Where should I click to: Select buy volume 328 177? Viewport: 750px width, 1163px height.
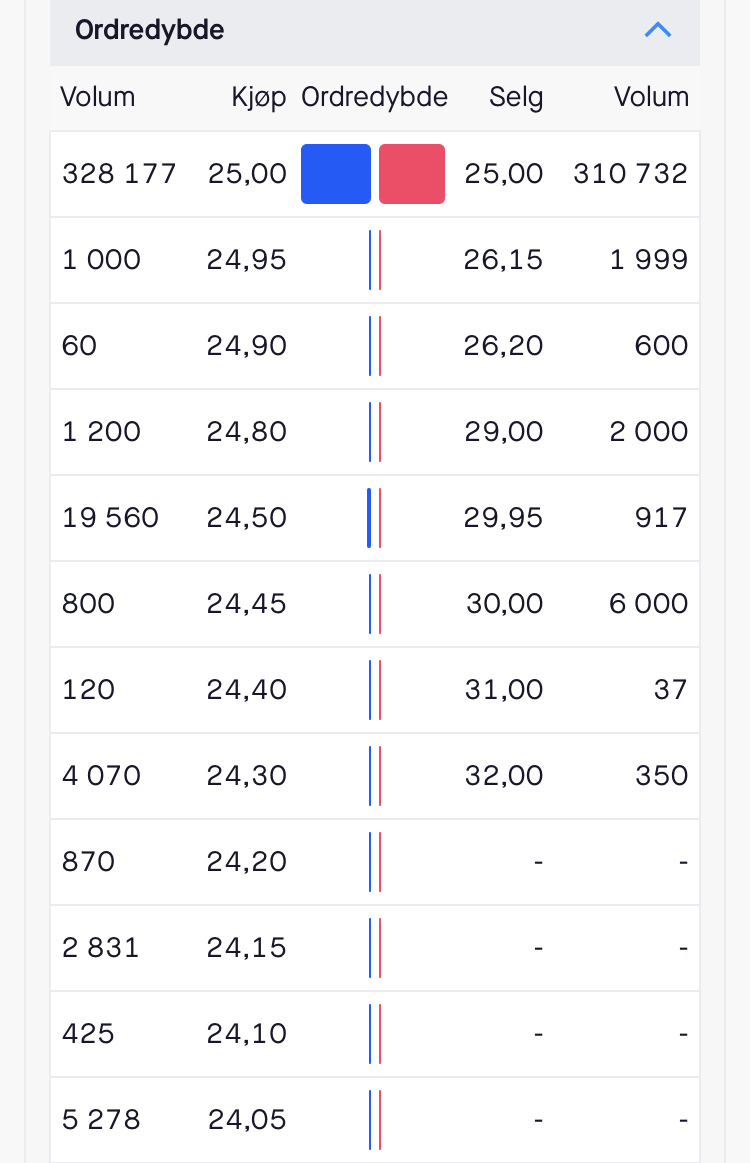pyautogui.click(x=119, y=174)
